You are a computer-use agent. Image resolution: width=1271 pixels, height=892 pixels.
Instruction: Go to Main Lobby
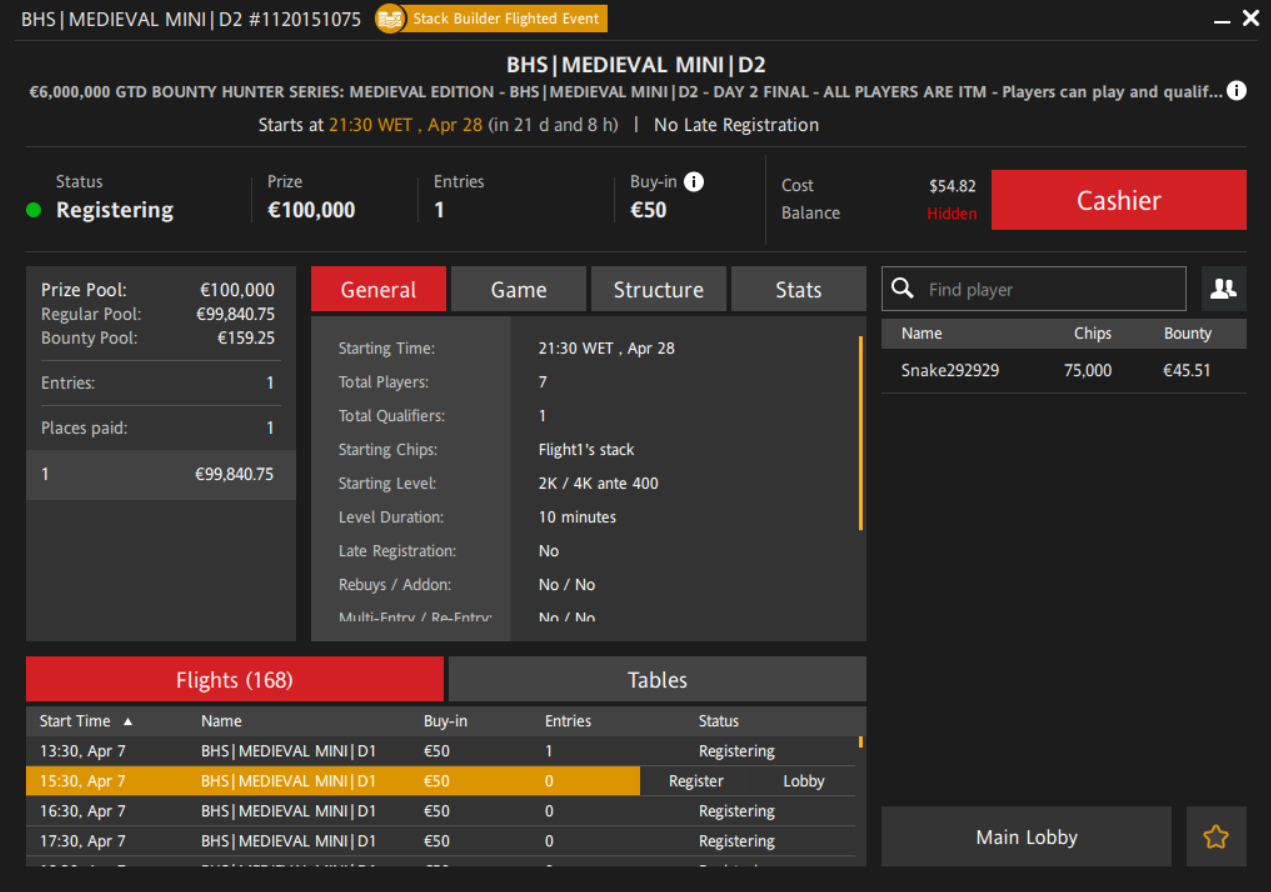point(1026,837)
